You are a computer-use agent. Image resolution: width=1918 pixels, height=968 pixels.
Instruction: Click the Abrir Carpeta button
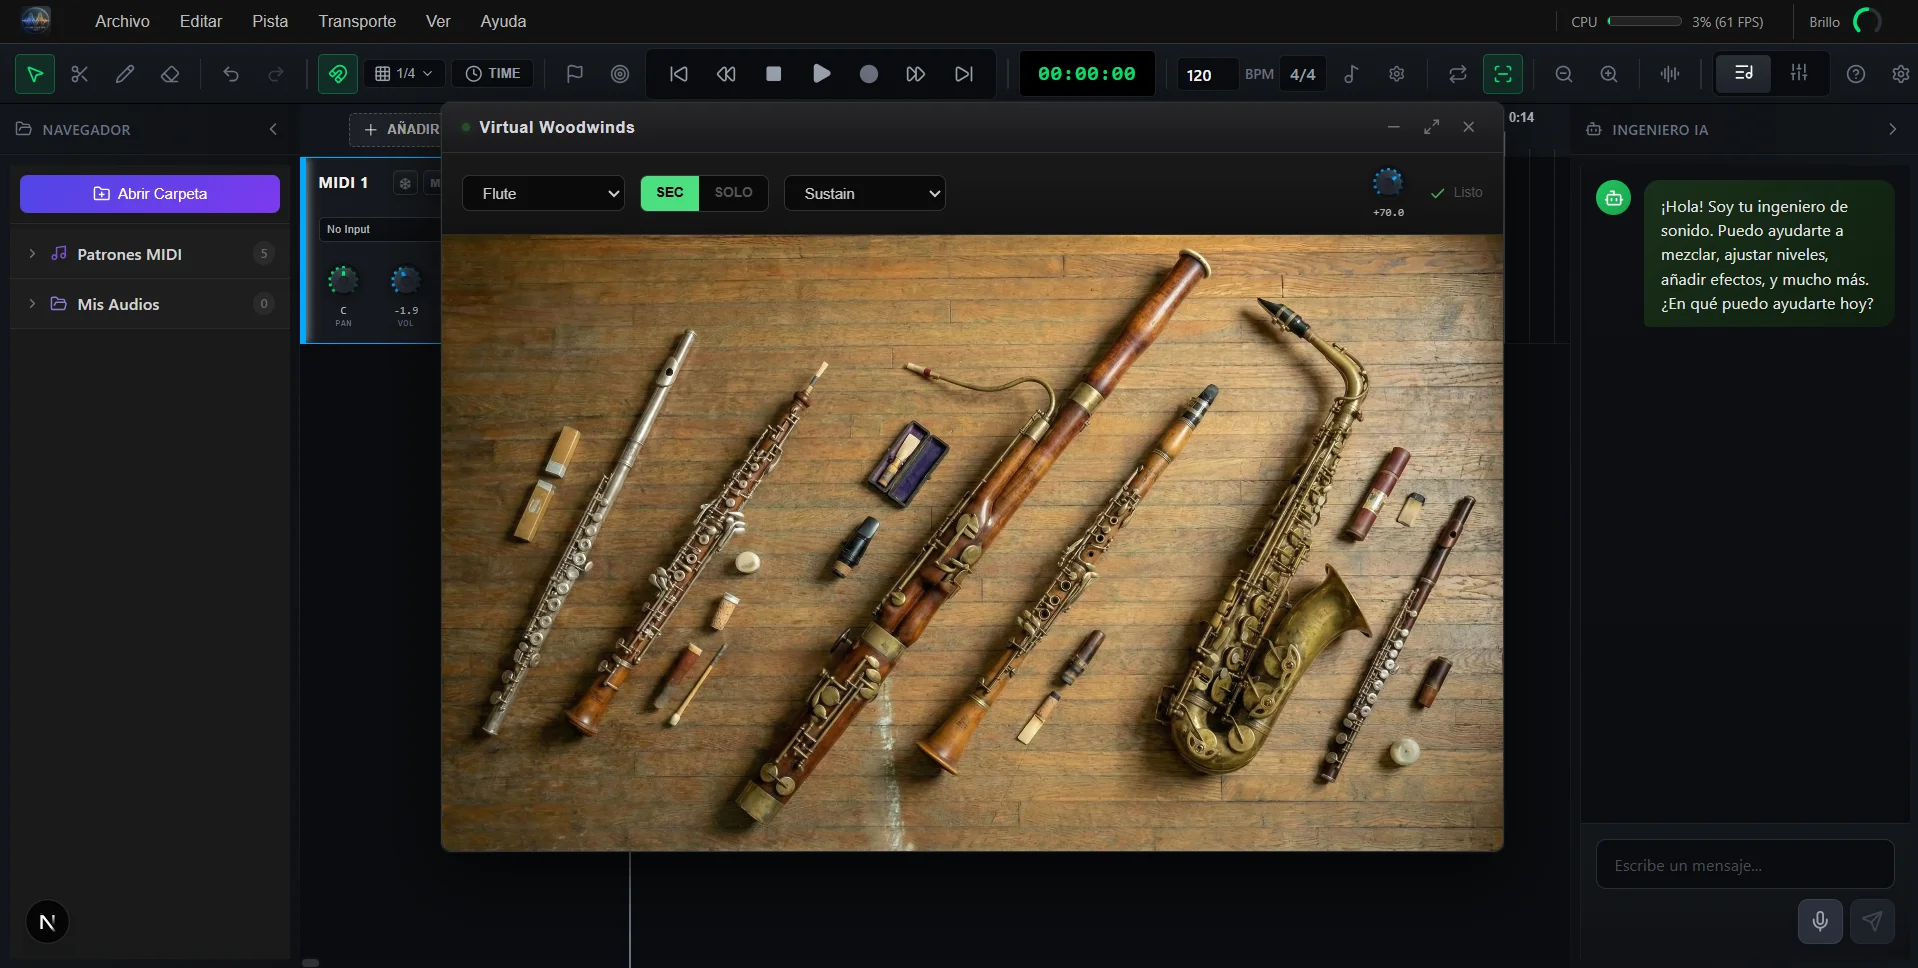[x=150, y=194]
